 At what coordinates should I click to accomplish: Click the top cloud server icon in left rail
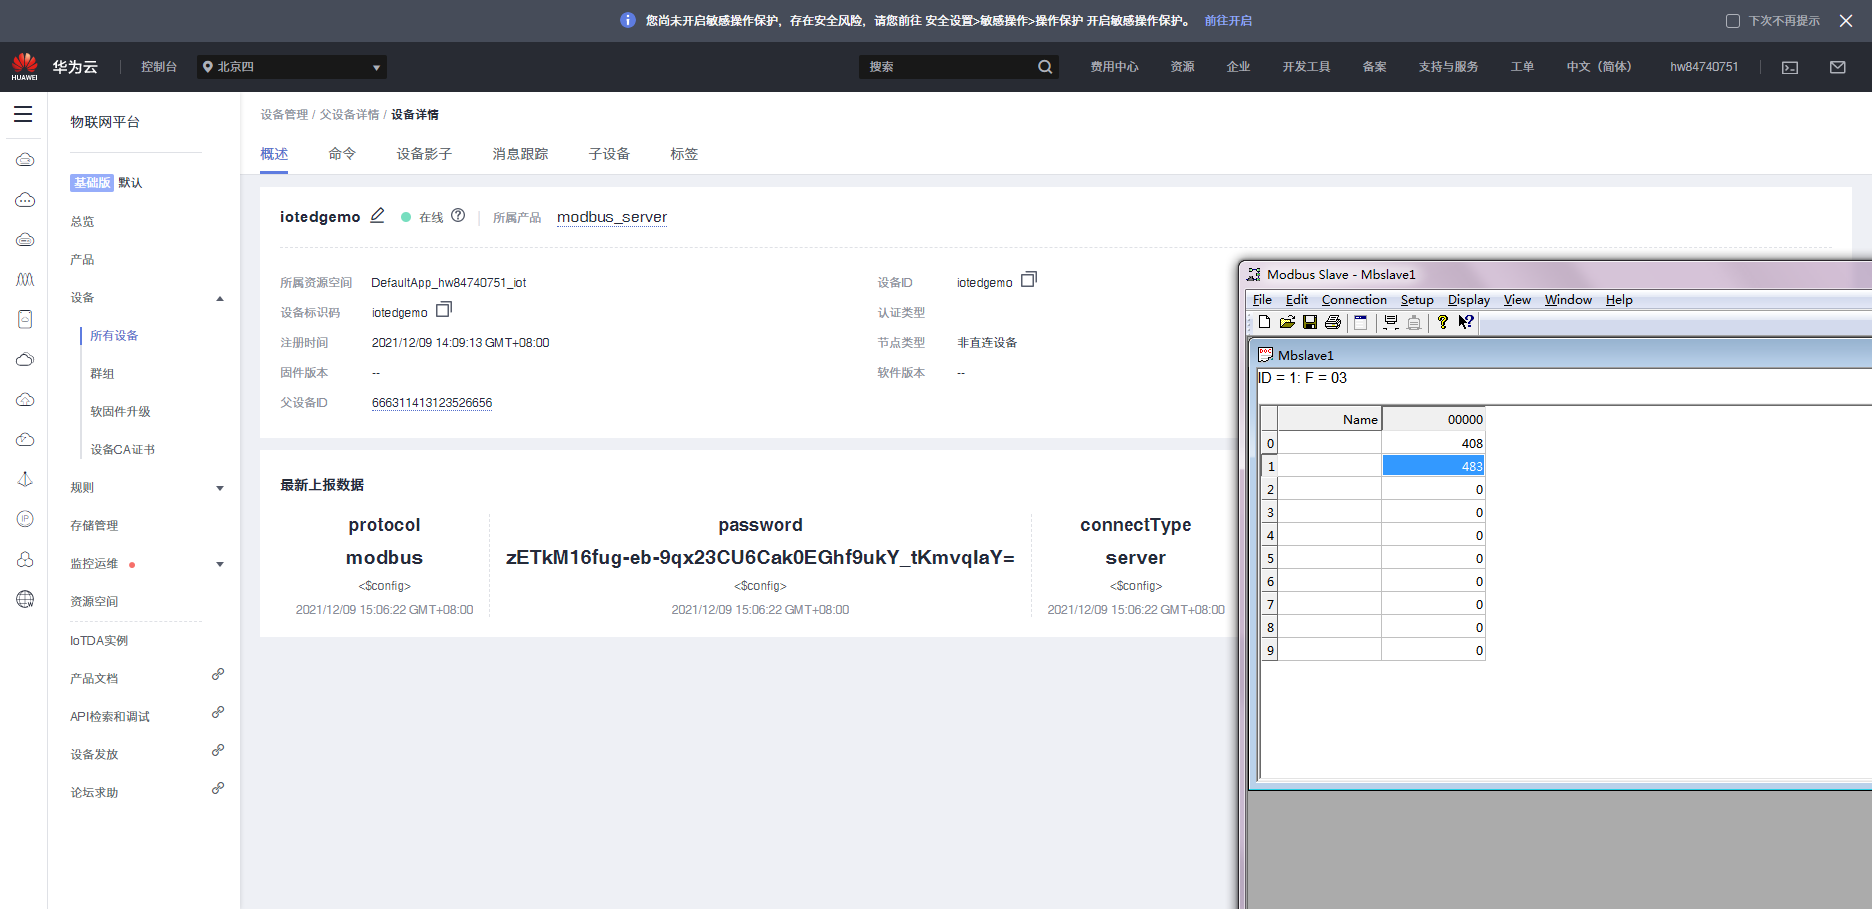point(25,160)
